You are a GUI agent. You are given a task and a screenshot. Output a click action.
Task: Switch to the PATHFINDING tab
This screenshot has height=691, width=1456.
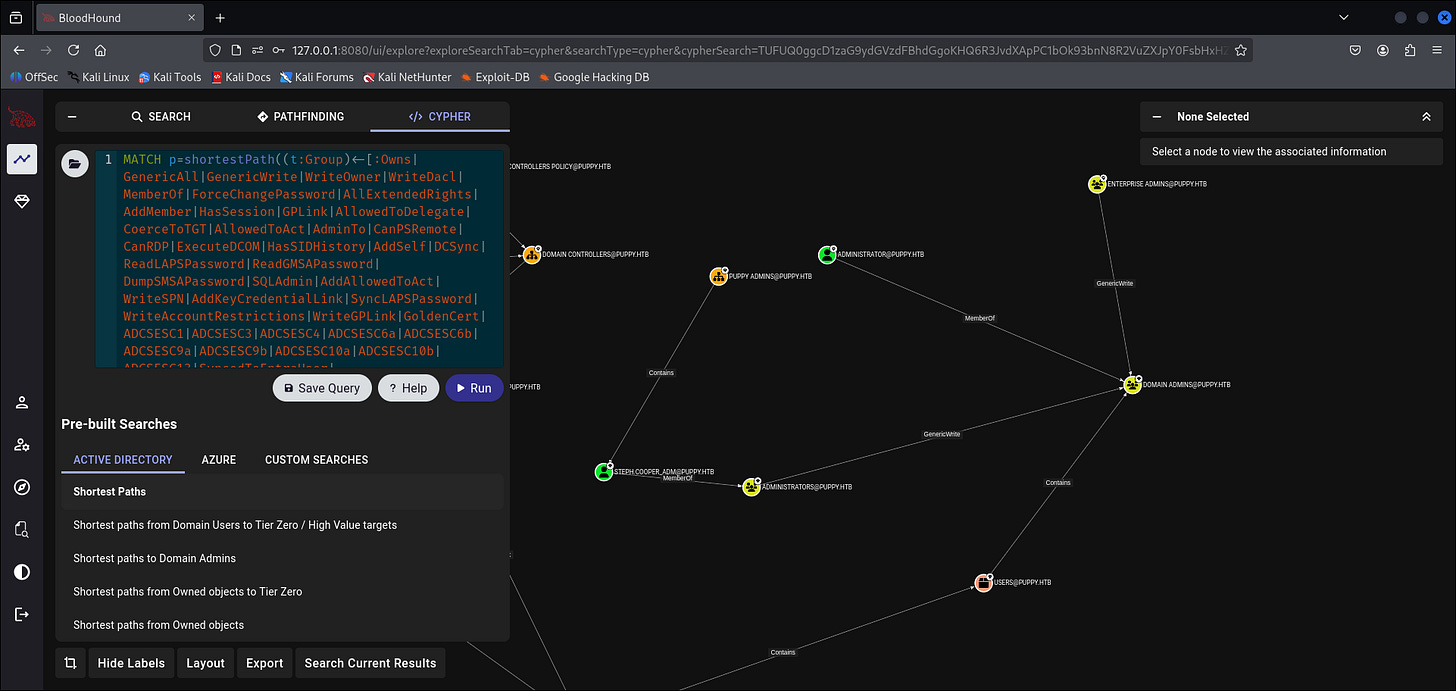tap(300, 116)
